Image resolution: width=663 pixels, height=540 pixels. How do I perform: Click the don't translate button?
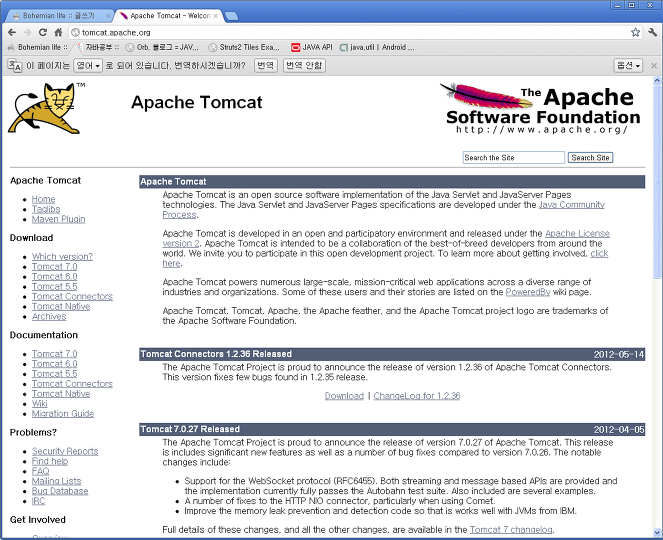304,66
